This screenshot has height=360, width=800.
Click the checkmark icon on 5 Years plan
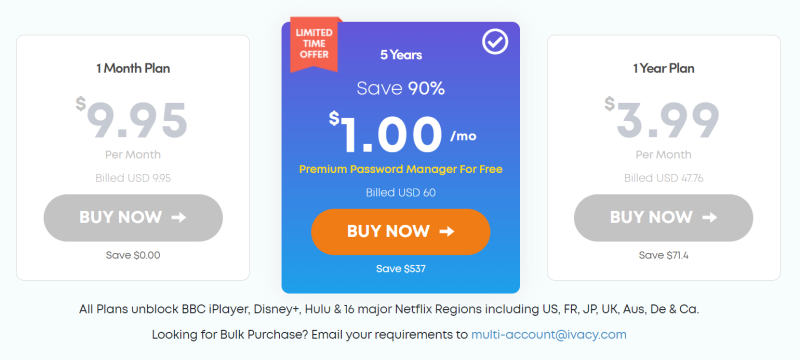(495, 41)
